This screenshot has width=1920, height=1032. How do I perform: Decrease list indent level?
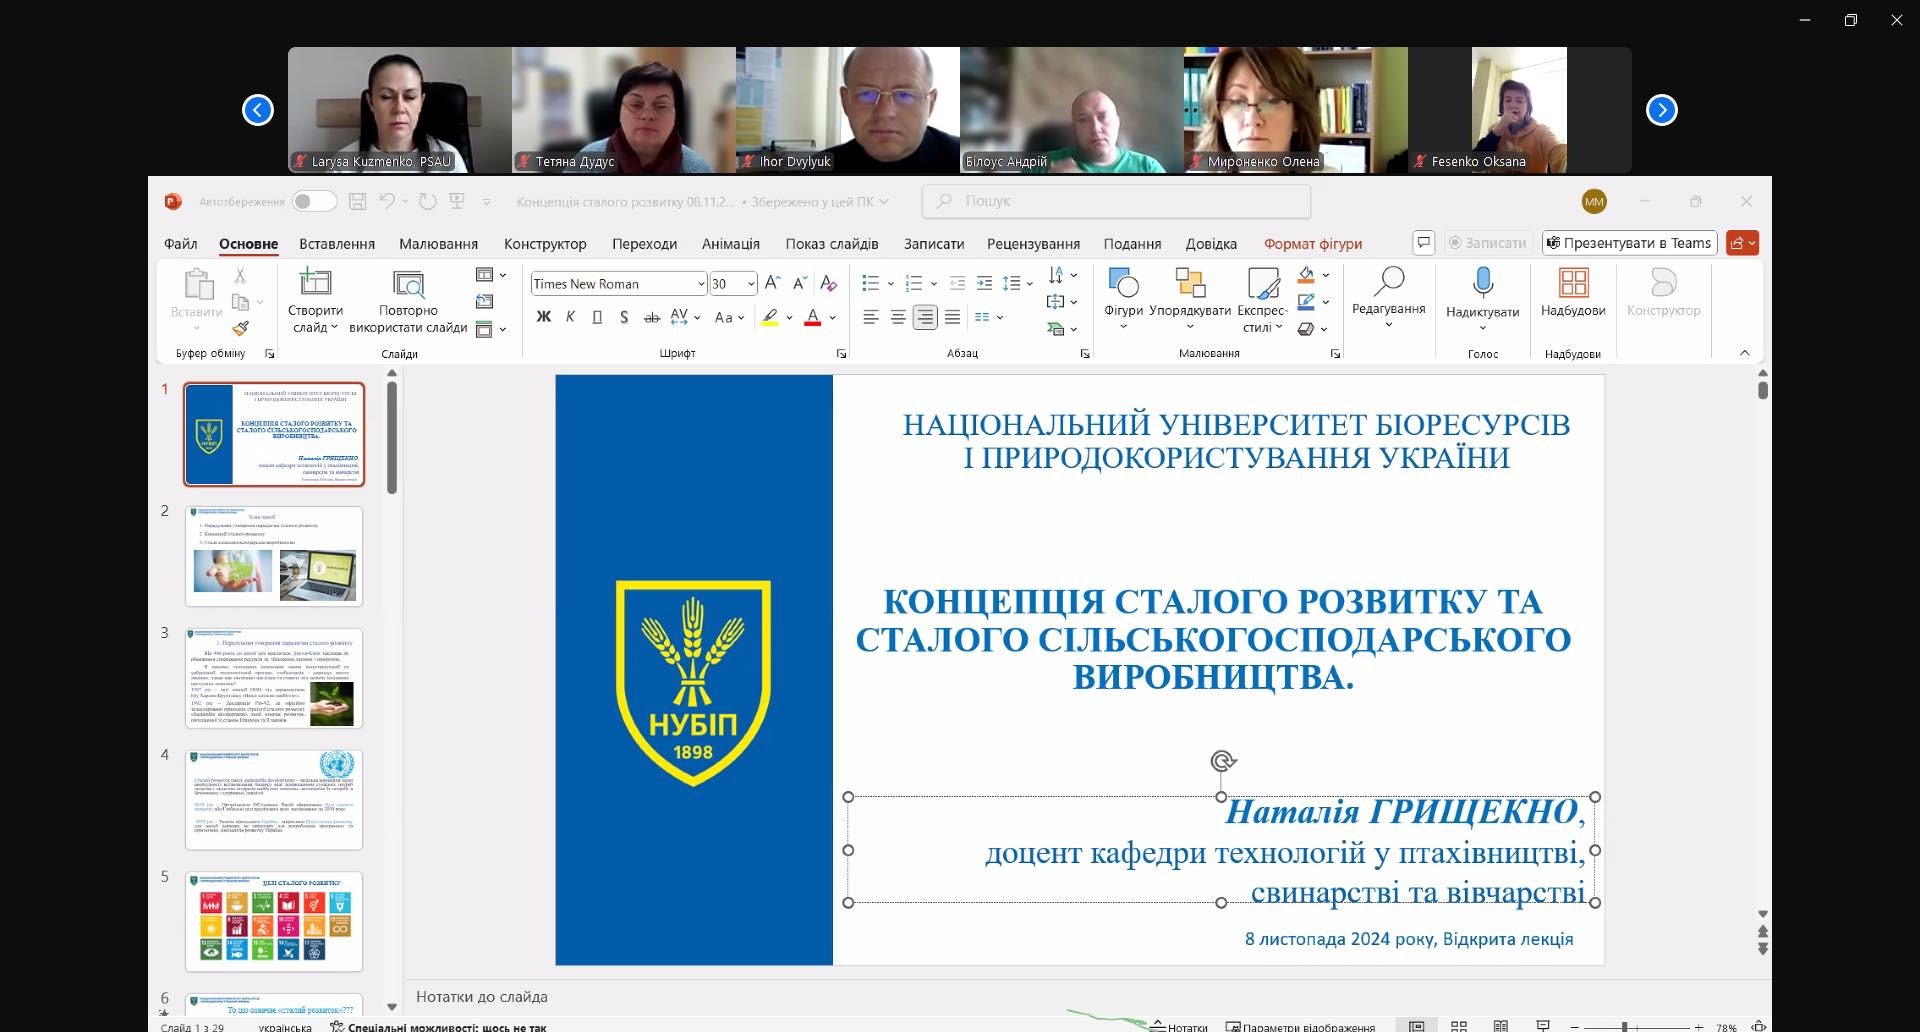pyautogui.click(x=957, y=283)
